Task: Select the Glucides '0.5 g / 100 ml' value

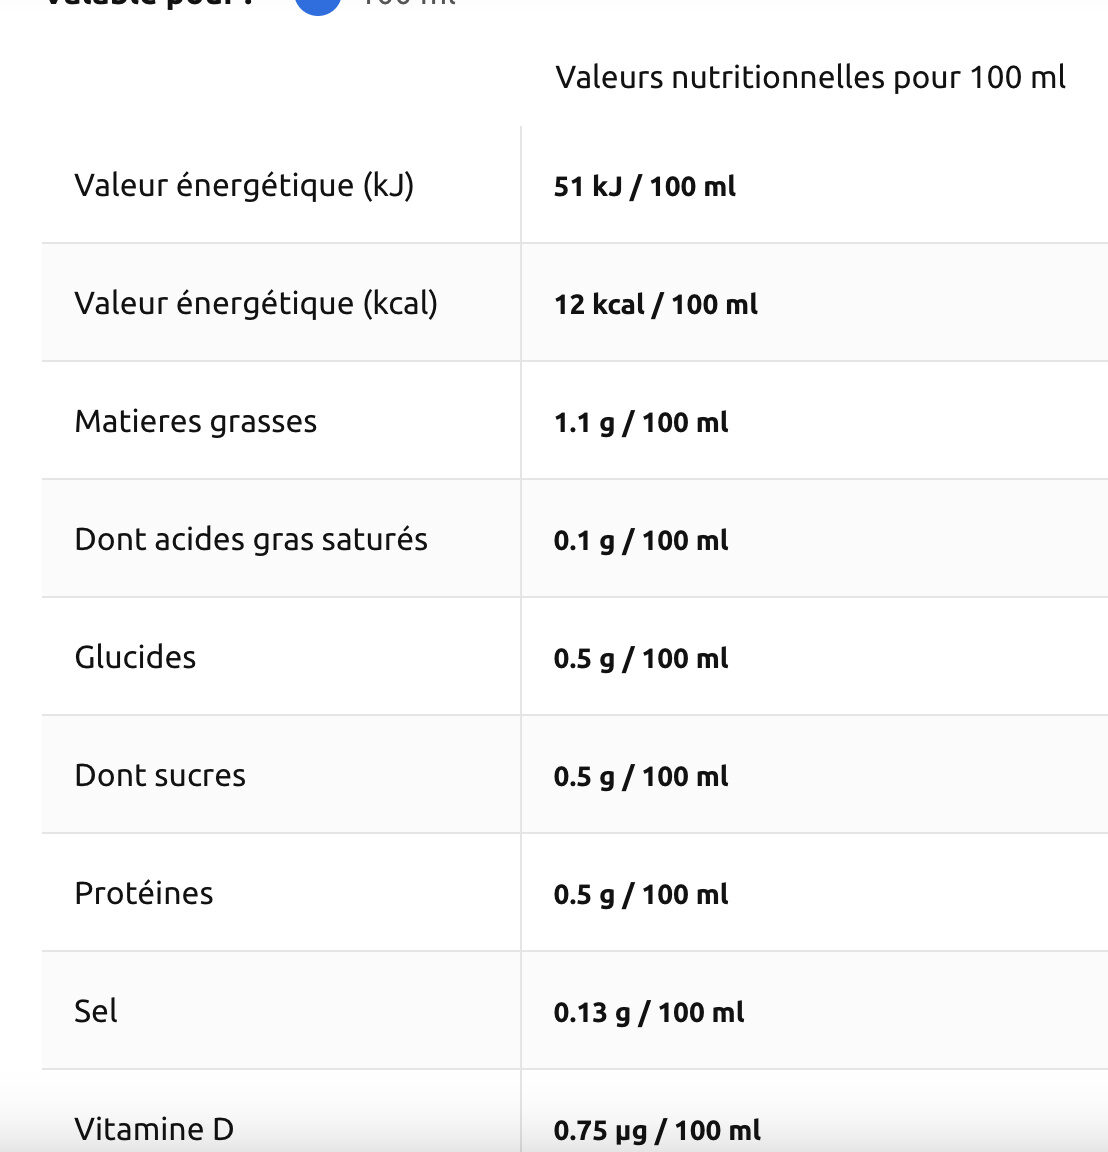Action: (641, 659)
